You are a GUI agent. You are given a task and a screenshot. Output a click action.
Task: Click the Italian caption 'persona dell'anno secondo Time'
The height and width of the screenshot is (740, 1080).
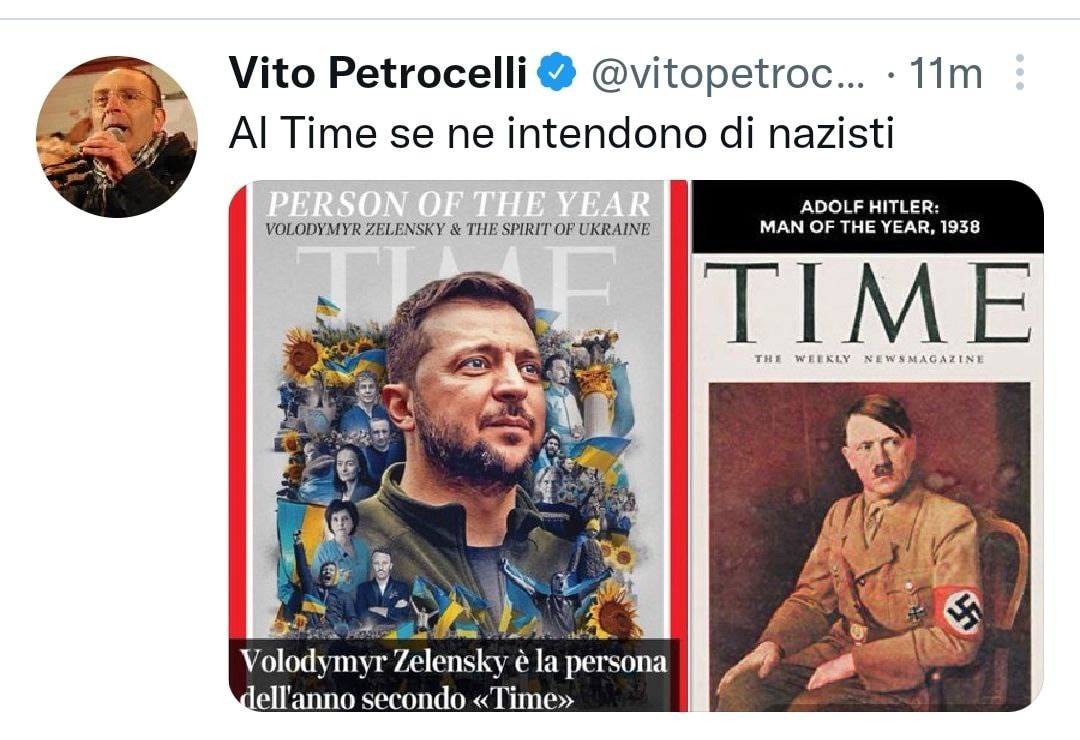[x=455, y=679]
